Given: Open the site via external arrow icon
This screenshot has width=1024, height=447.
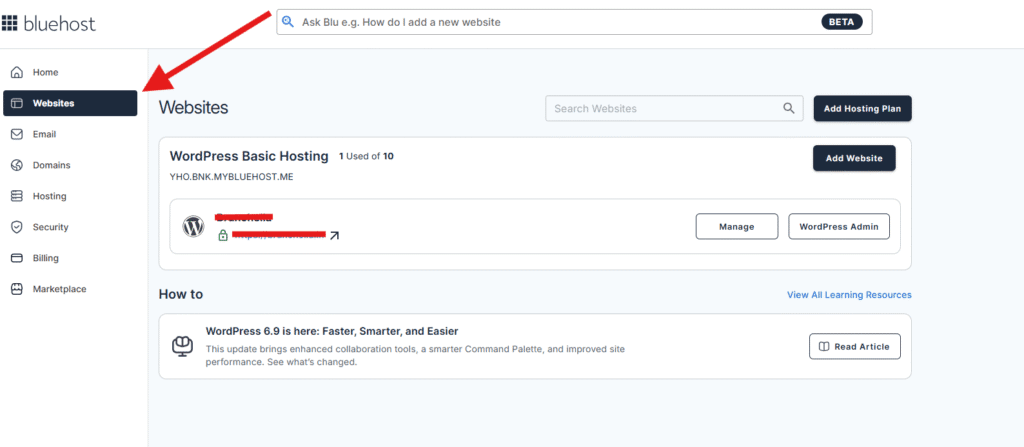Looking at the screenshot, I should point(334,235).
